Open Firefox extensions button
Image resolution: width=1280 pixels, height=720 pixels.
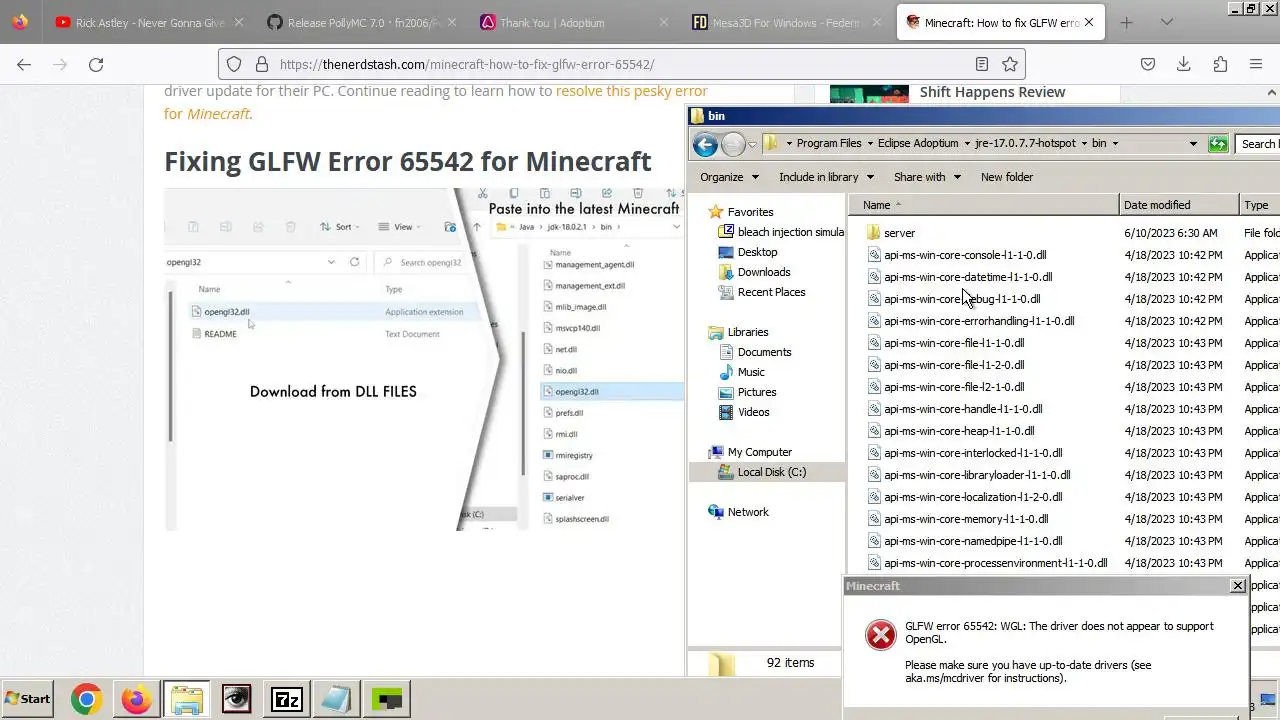point(1220,64)
